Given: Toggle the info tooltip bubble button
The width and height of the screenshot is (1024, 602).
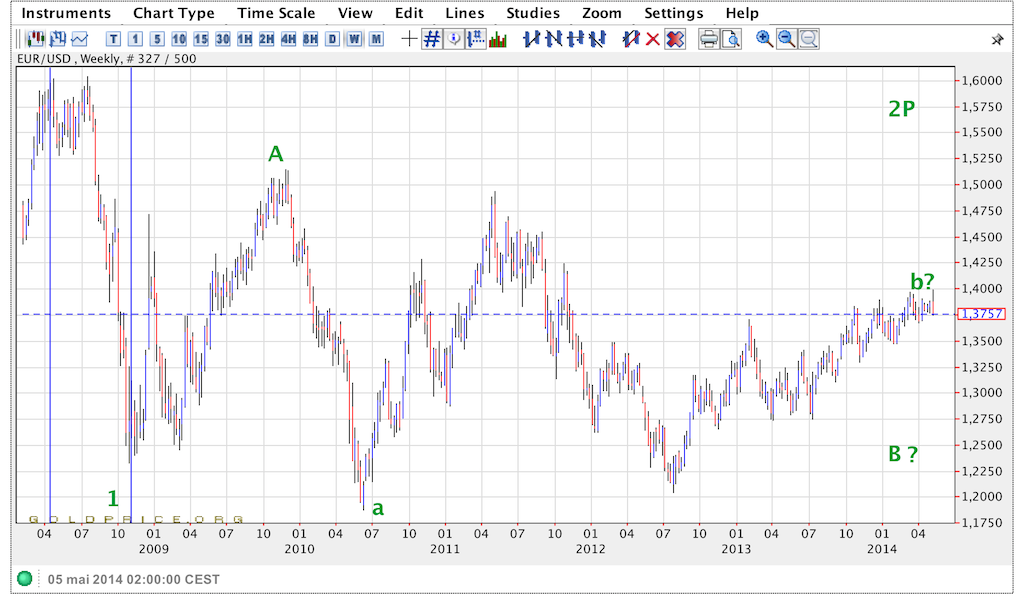Looking at the screenshot, I should 454,39.
